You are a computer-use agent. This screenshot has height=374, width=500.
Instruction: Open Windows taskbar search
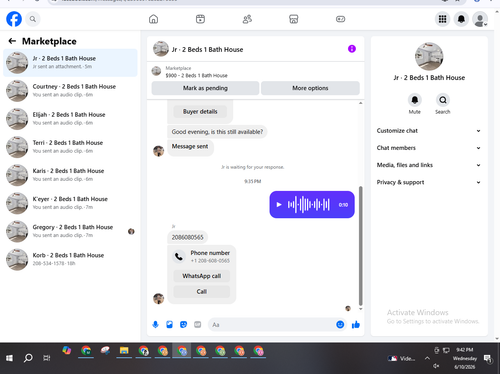pos(28,358)
